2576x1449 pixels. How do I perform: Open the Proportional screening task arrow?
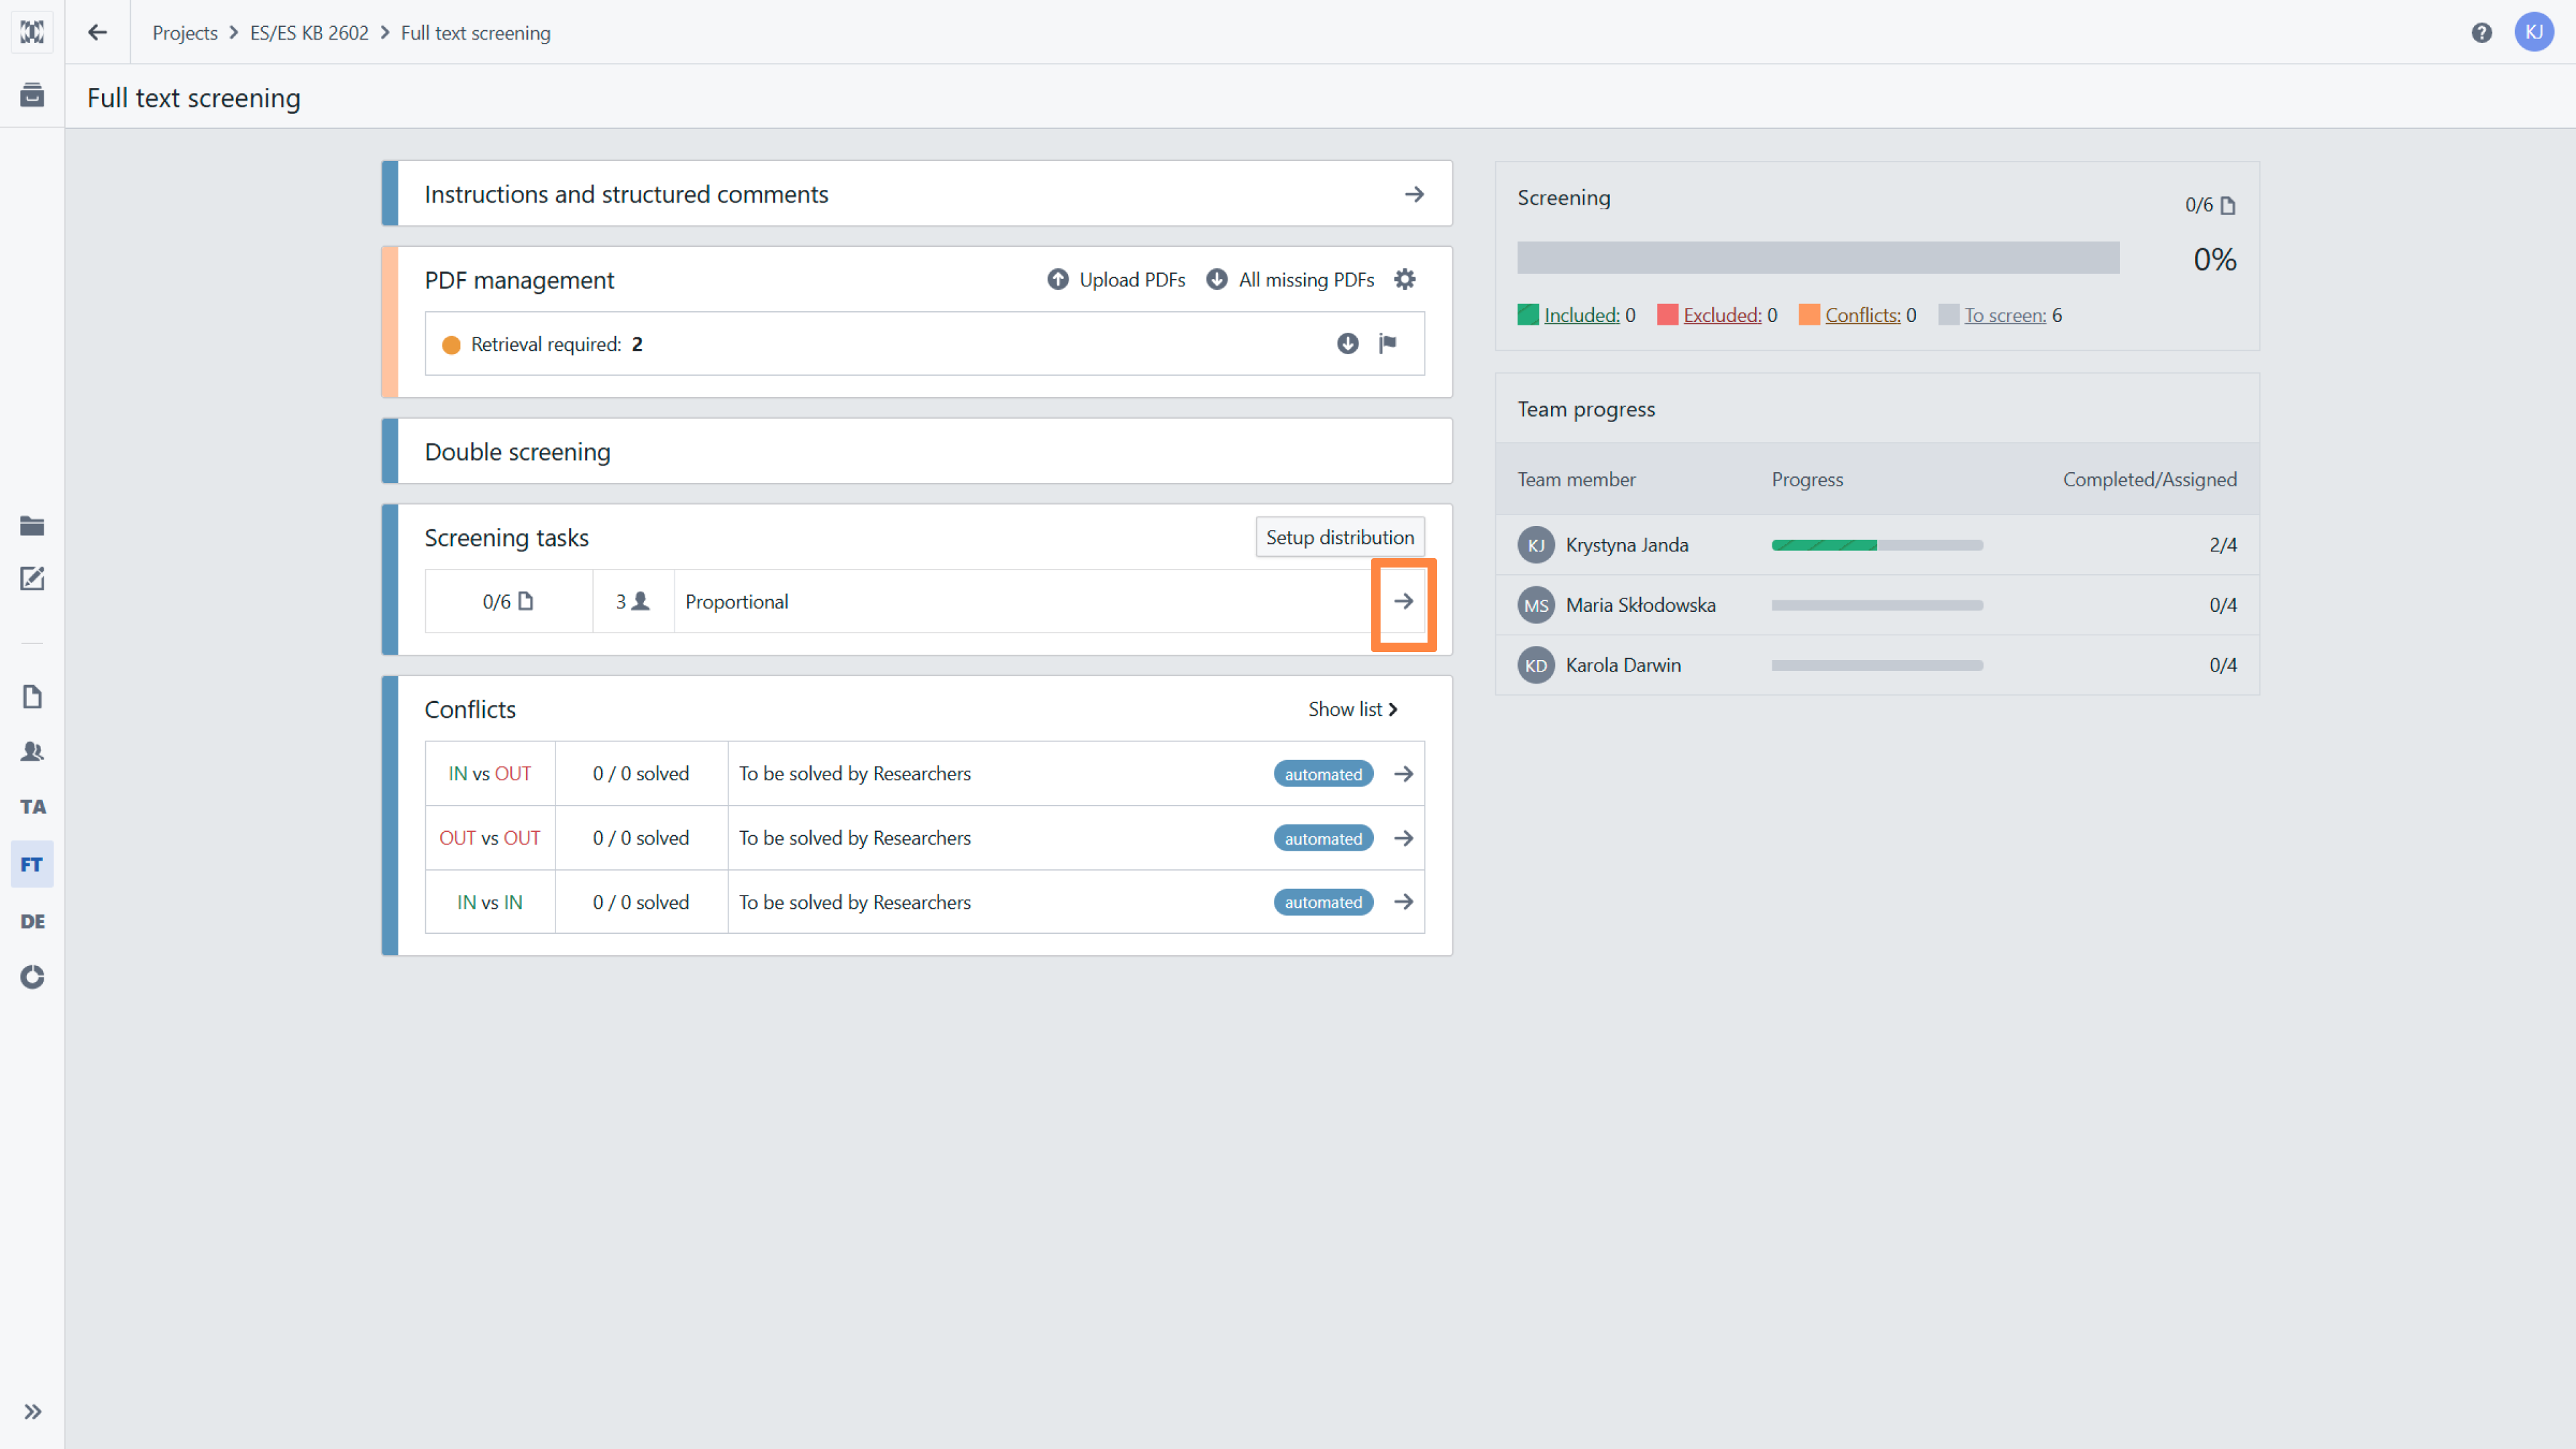1404,601
